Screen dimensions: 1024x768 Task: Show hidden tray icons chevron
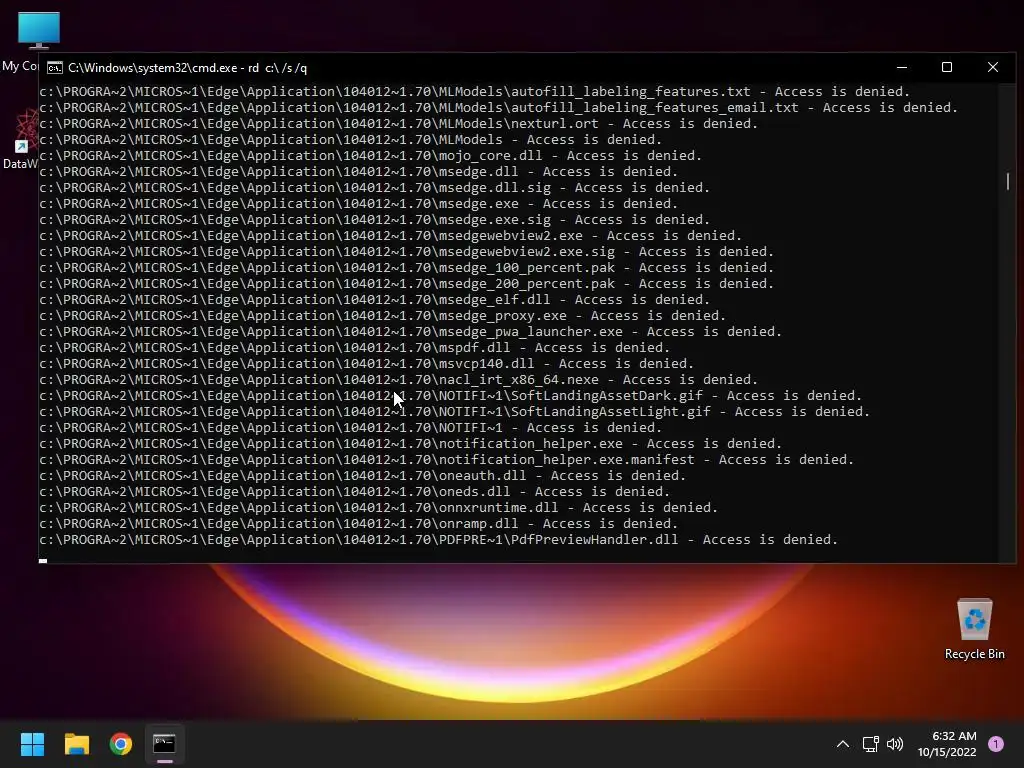pyautogui.click(x=842, y=744)
